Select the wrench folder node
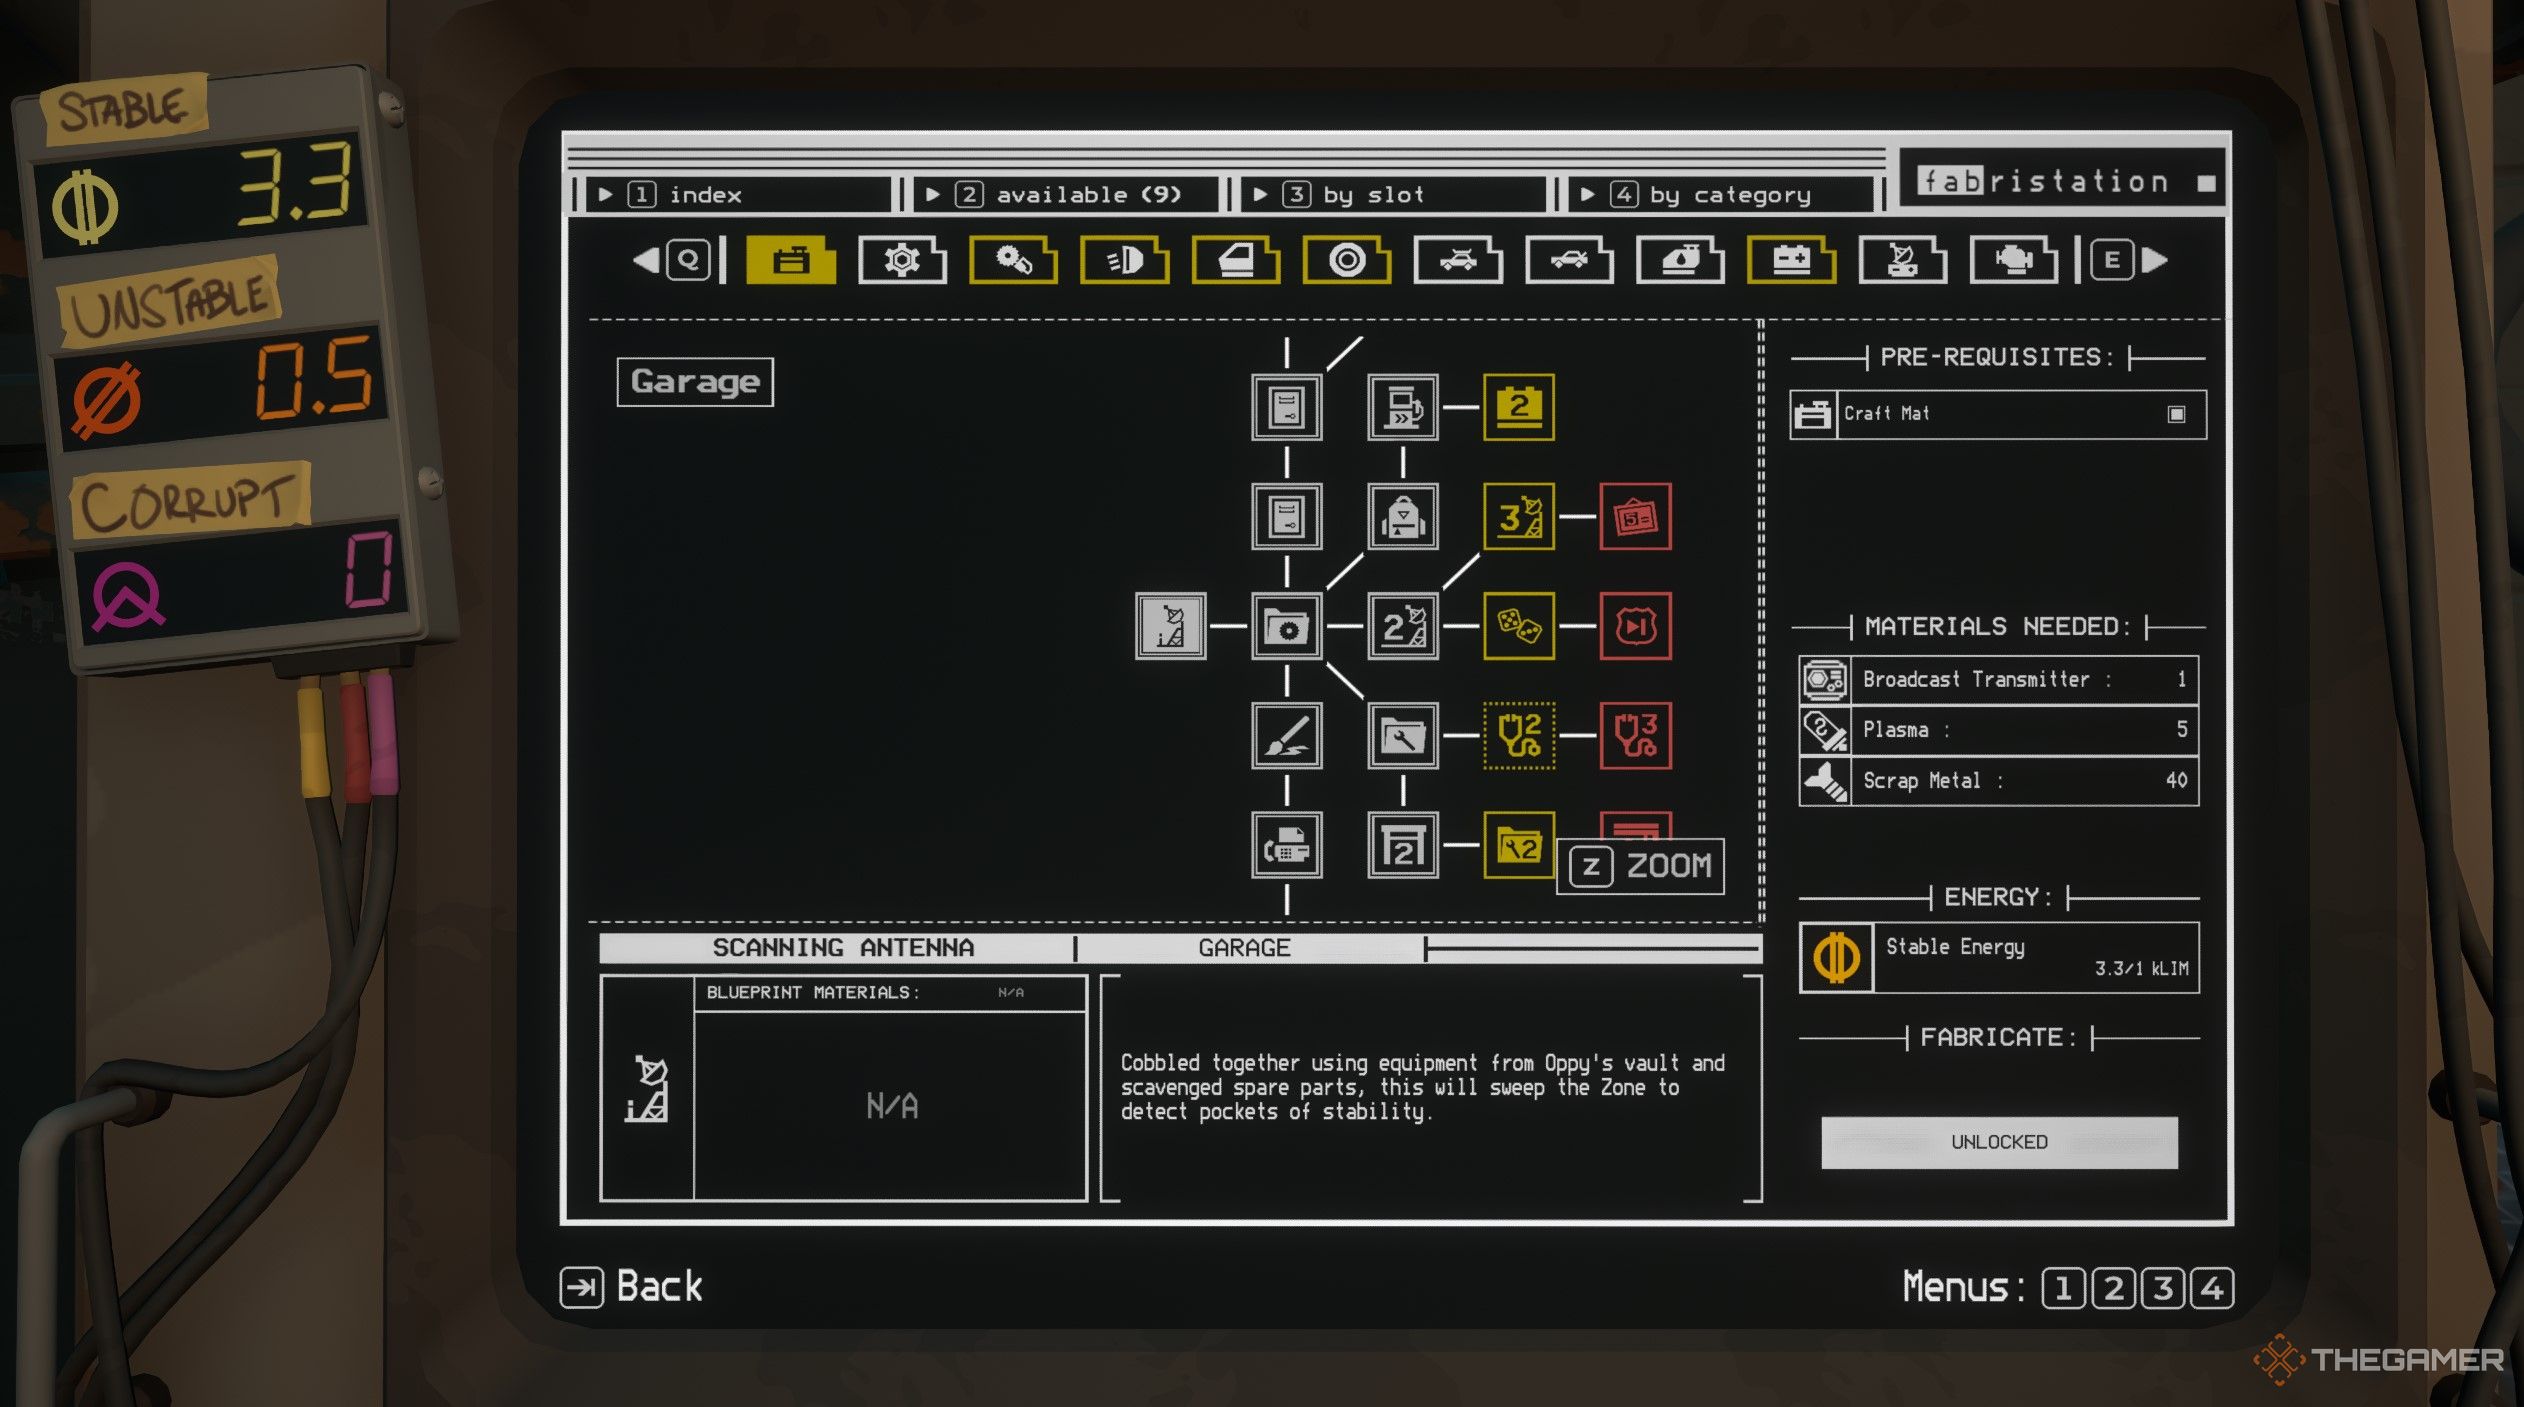 (1402, 735)
